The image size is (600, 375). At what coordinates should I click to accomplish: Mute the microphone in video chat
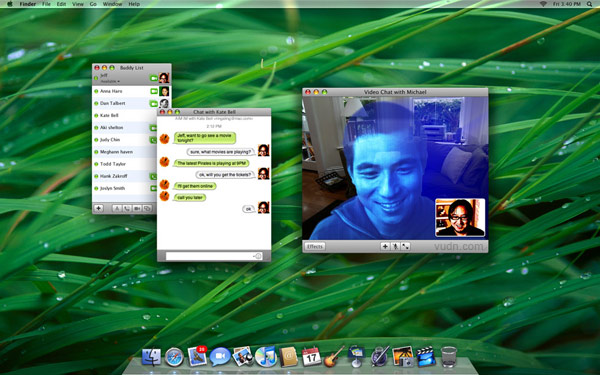pyautogui.click(x=395, y=246)
